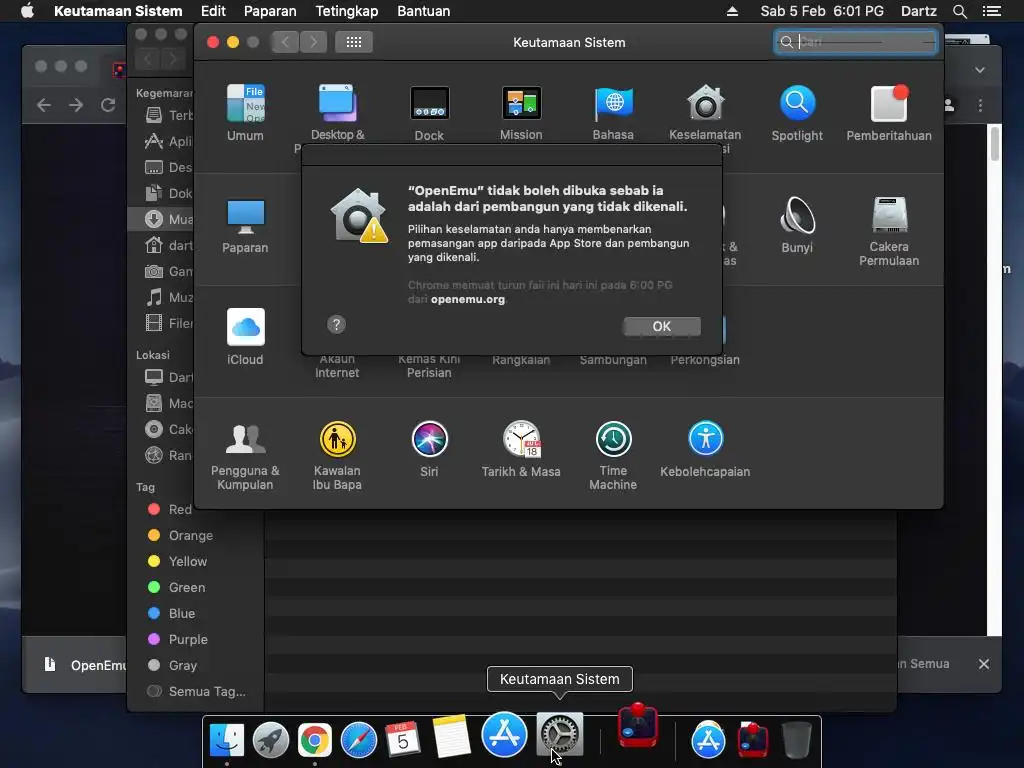Open Kawalan Ibu Bapa preferences
The height and width of the screenshot is (768, 1024).
click(x=337, y=455)
